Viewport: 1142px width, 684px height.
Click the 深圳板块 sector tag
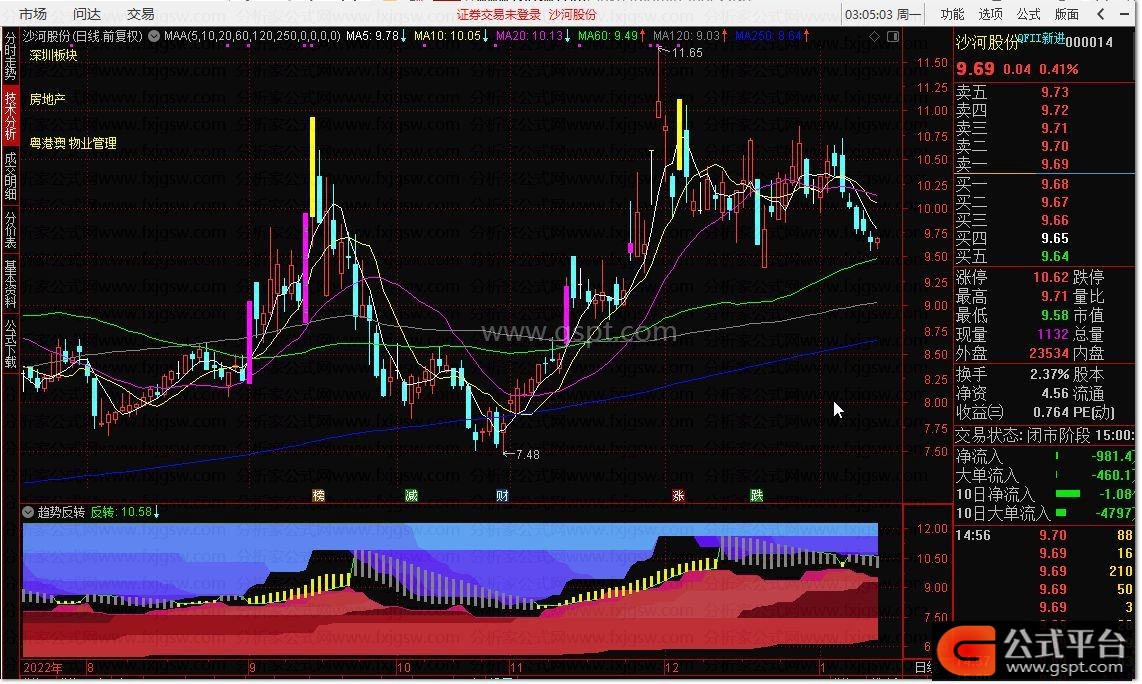[x=53, y=55]
